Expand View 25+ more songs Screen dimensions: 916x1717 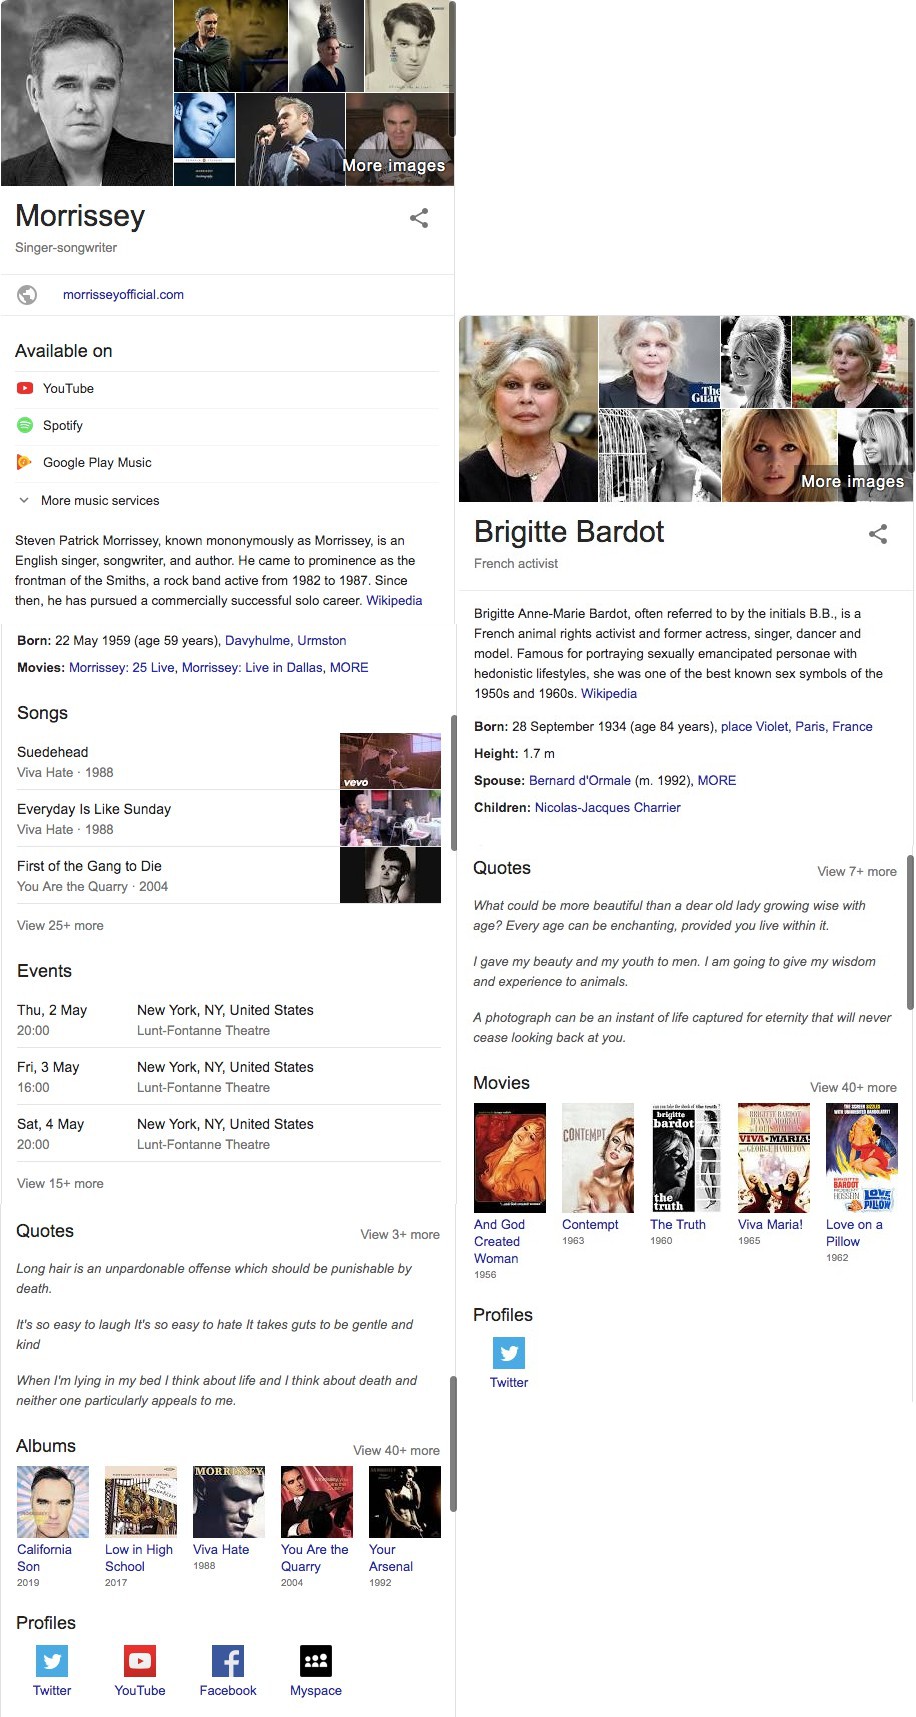60,925
